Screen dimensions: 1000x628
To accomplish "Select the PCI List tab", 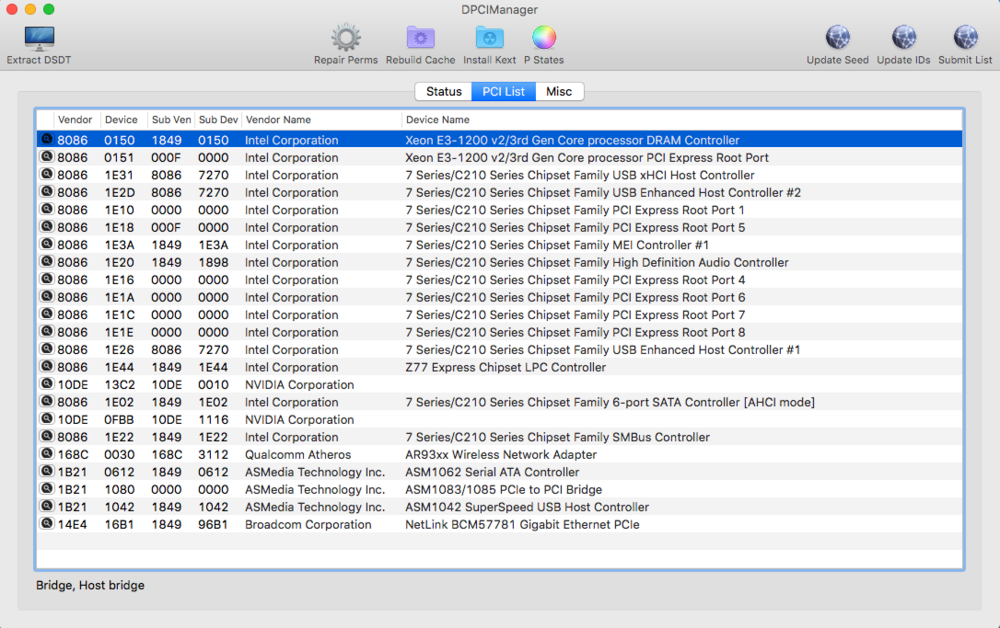I will tap(503, 92).
